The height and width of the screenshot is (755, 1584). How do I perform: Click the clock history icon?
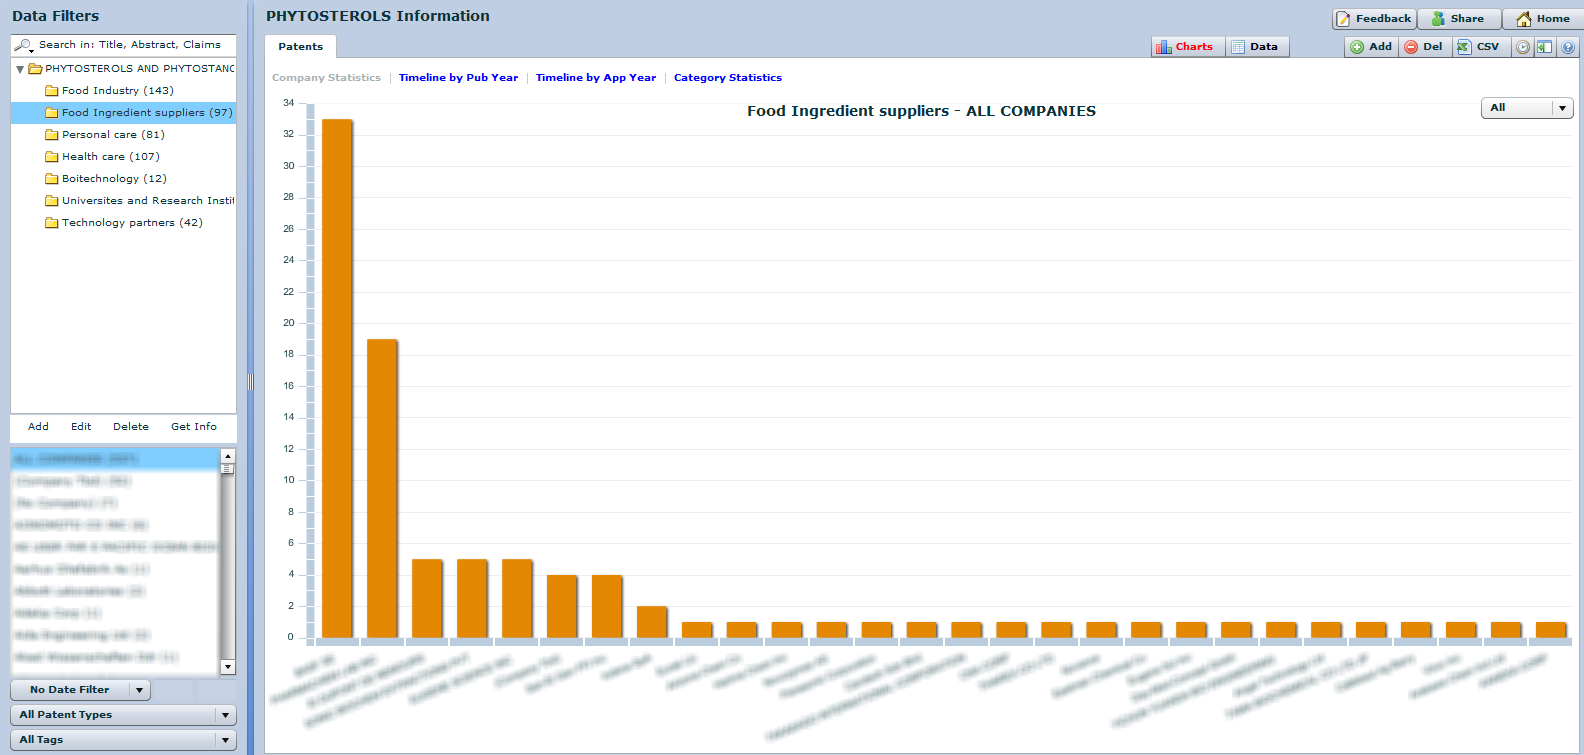click(x=1522, y=47)
